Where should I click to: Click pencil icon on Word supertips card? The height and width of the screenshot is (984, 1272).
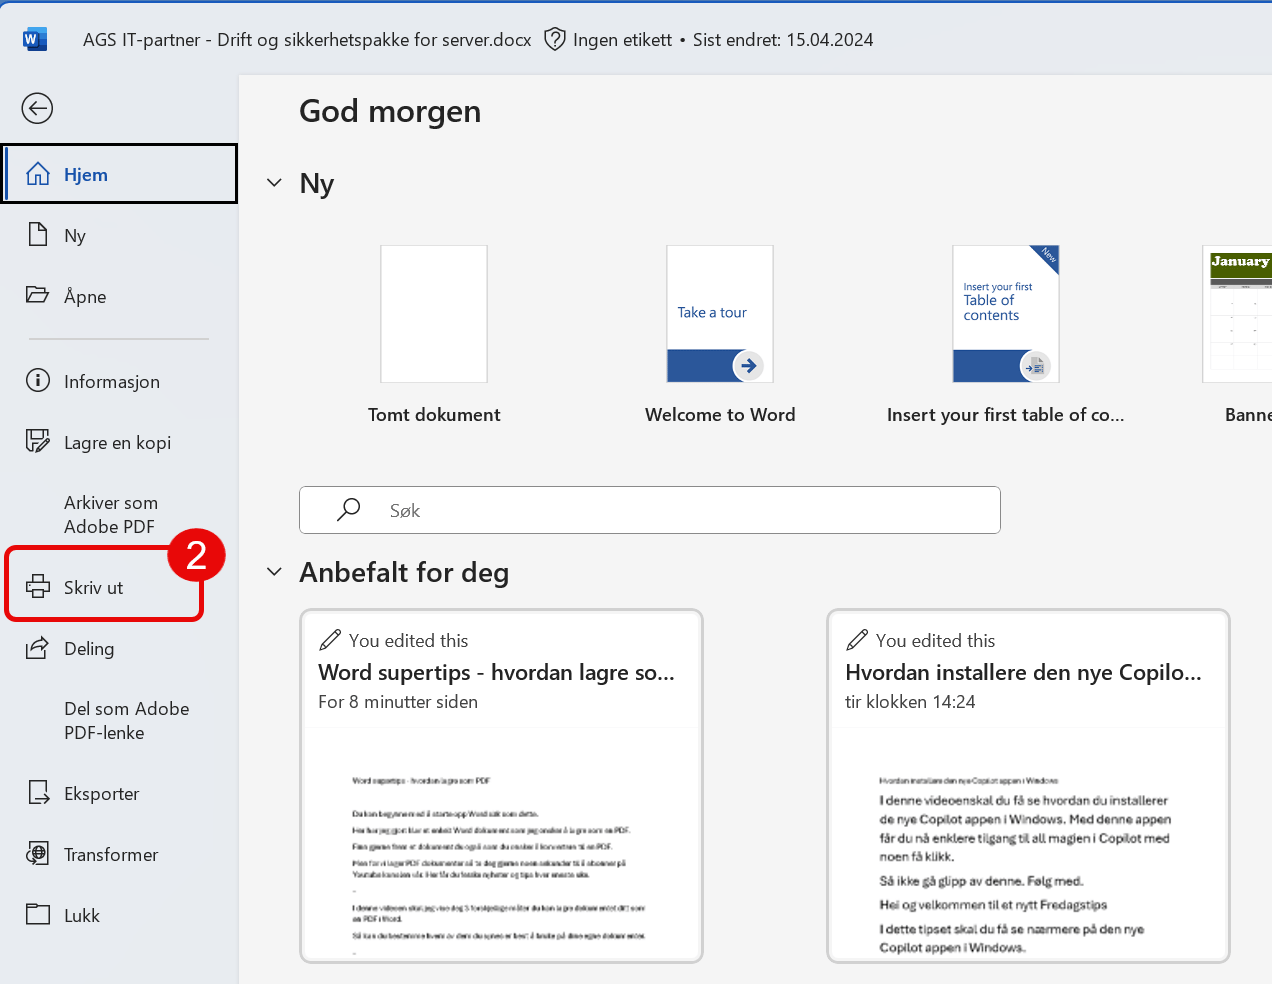(330, 640)
